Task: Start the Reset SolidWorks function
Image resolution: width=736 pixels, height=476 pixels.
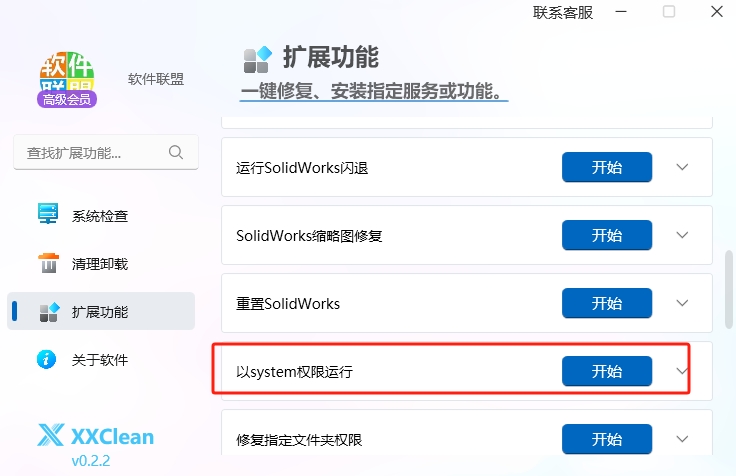Action: pyautogui.click(x=606, y=303)
